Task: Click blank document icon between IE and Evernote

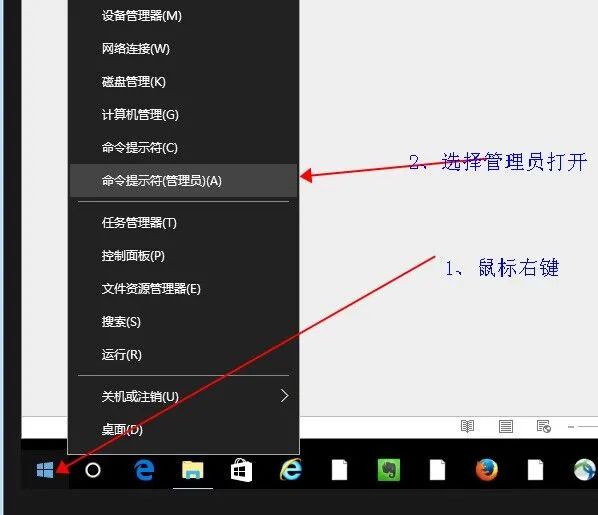Action: pyautogui.click(x=339, y=470)
